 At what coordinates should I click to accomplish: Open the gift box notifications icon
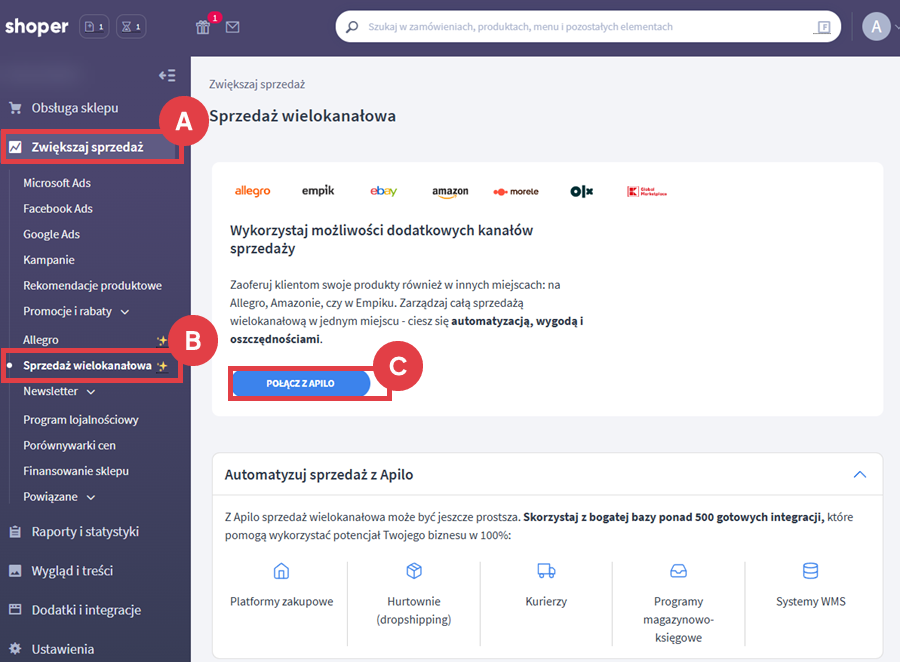pyautogui.click(x=203, y=27)
